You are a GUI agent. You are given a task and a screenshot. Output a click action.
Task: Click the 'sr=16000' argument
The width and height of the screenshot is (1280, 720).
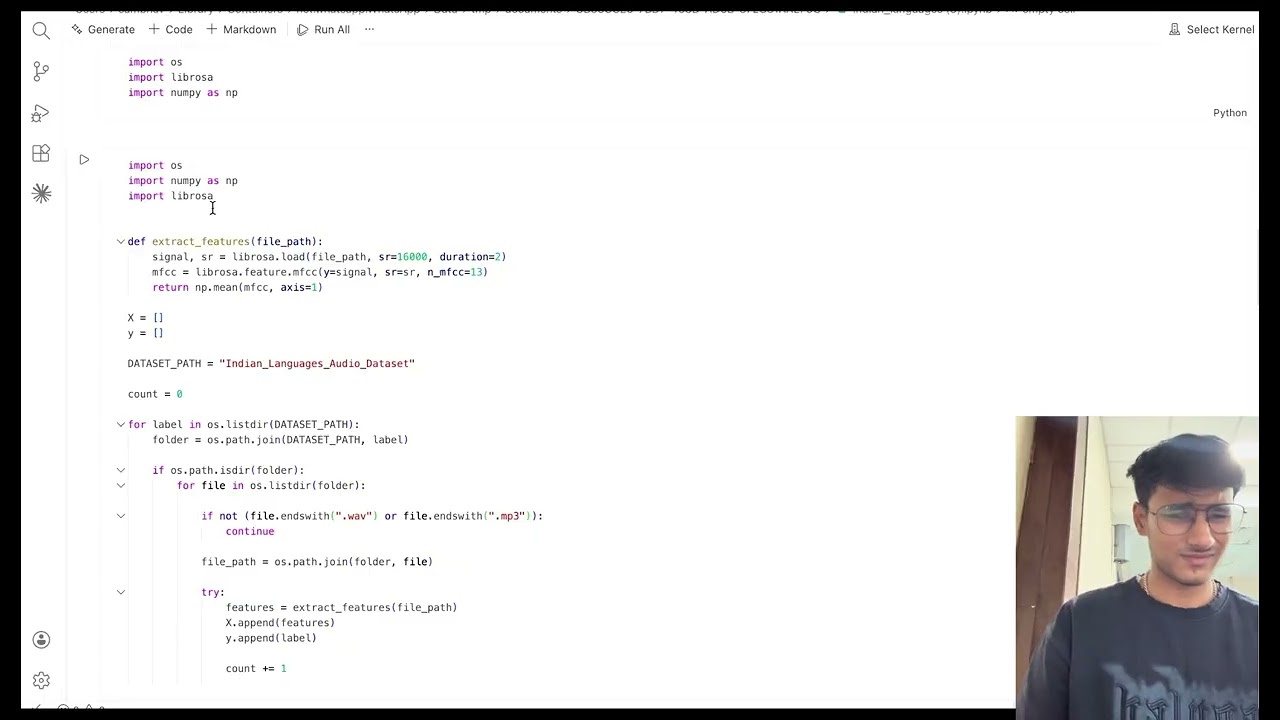(x=403, y=257)
